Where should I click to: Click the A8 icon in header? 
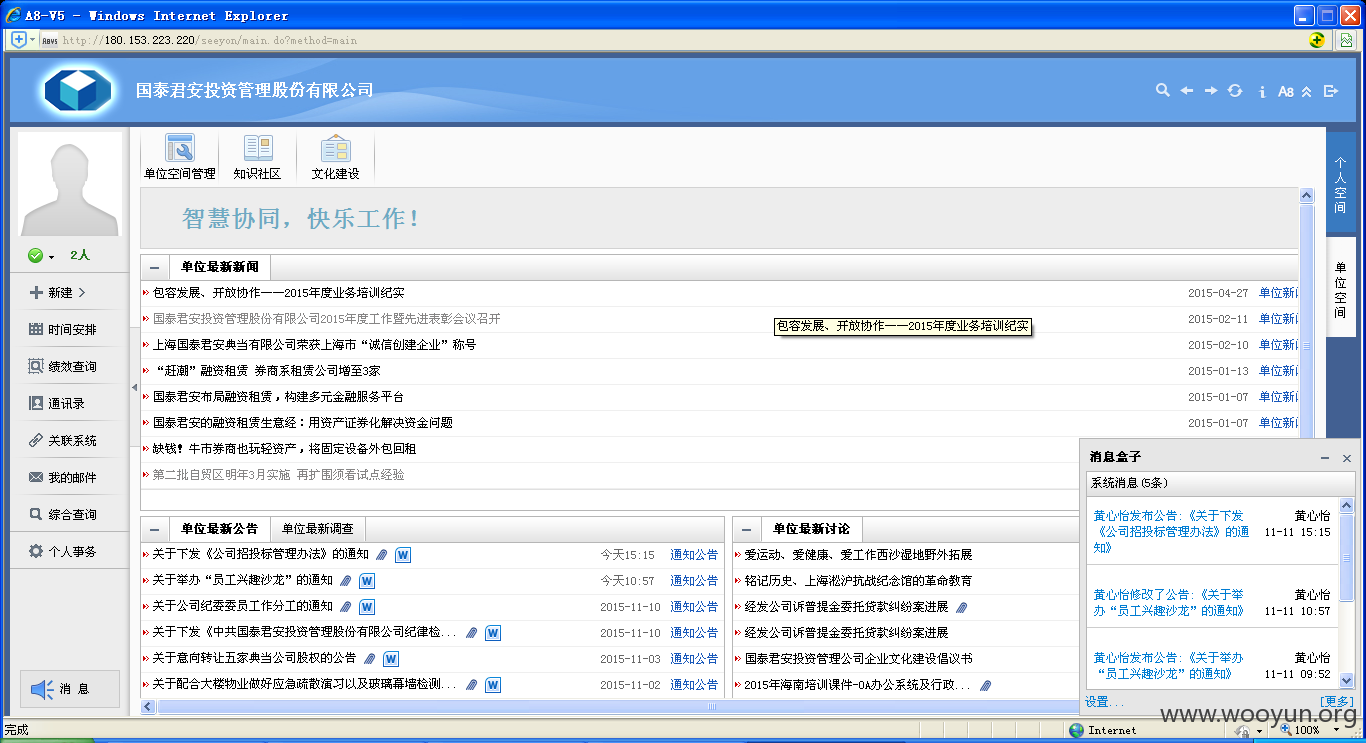pyautogui.click(x=1286, y=92)
